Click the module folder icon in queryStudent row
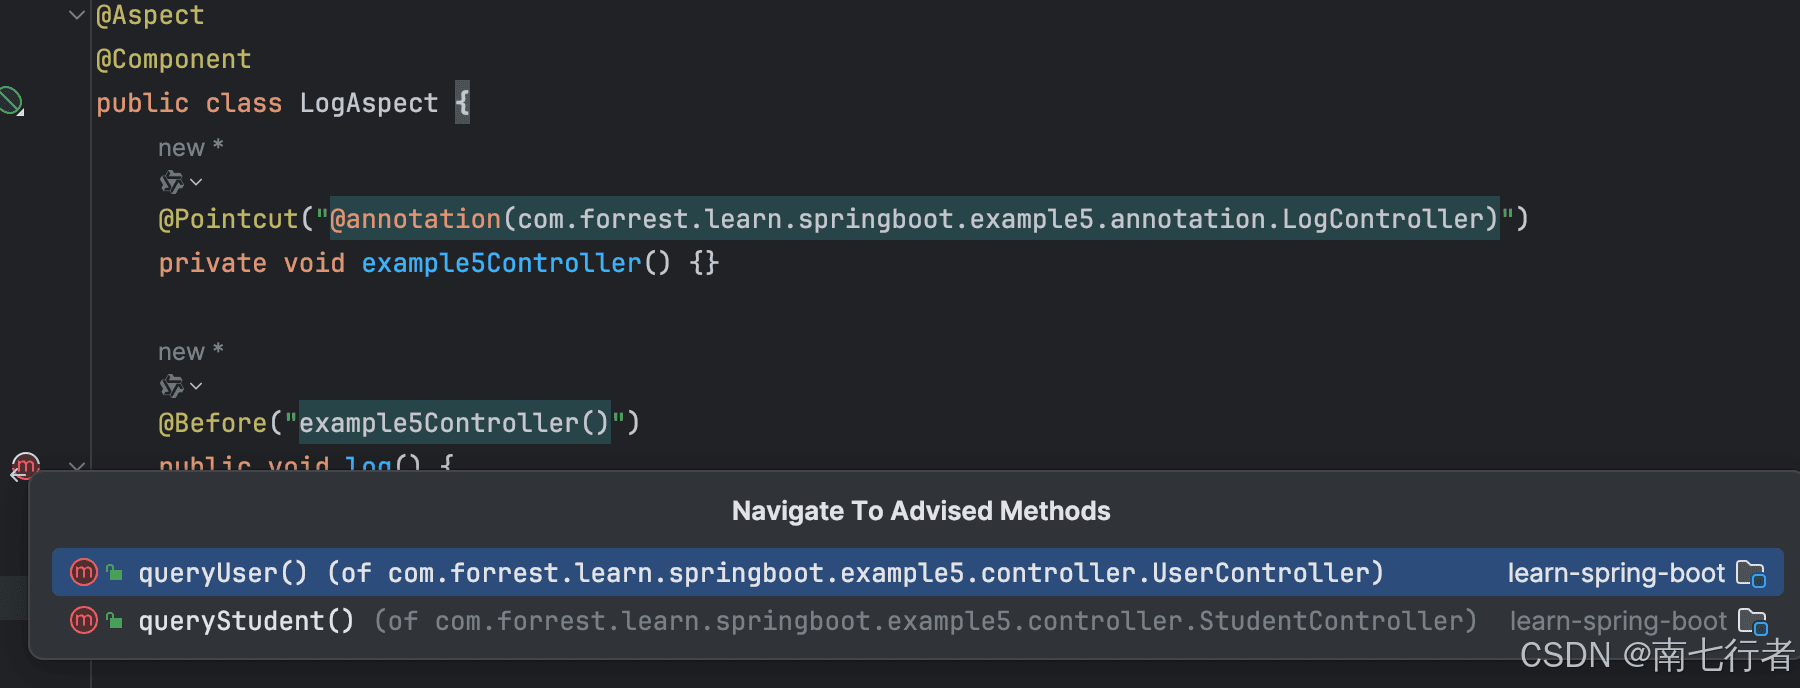Image resolution: width=1800 pixels, height=688 pixels. coord(1752,622)
